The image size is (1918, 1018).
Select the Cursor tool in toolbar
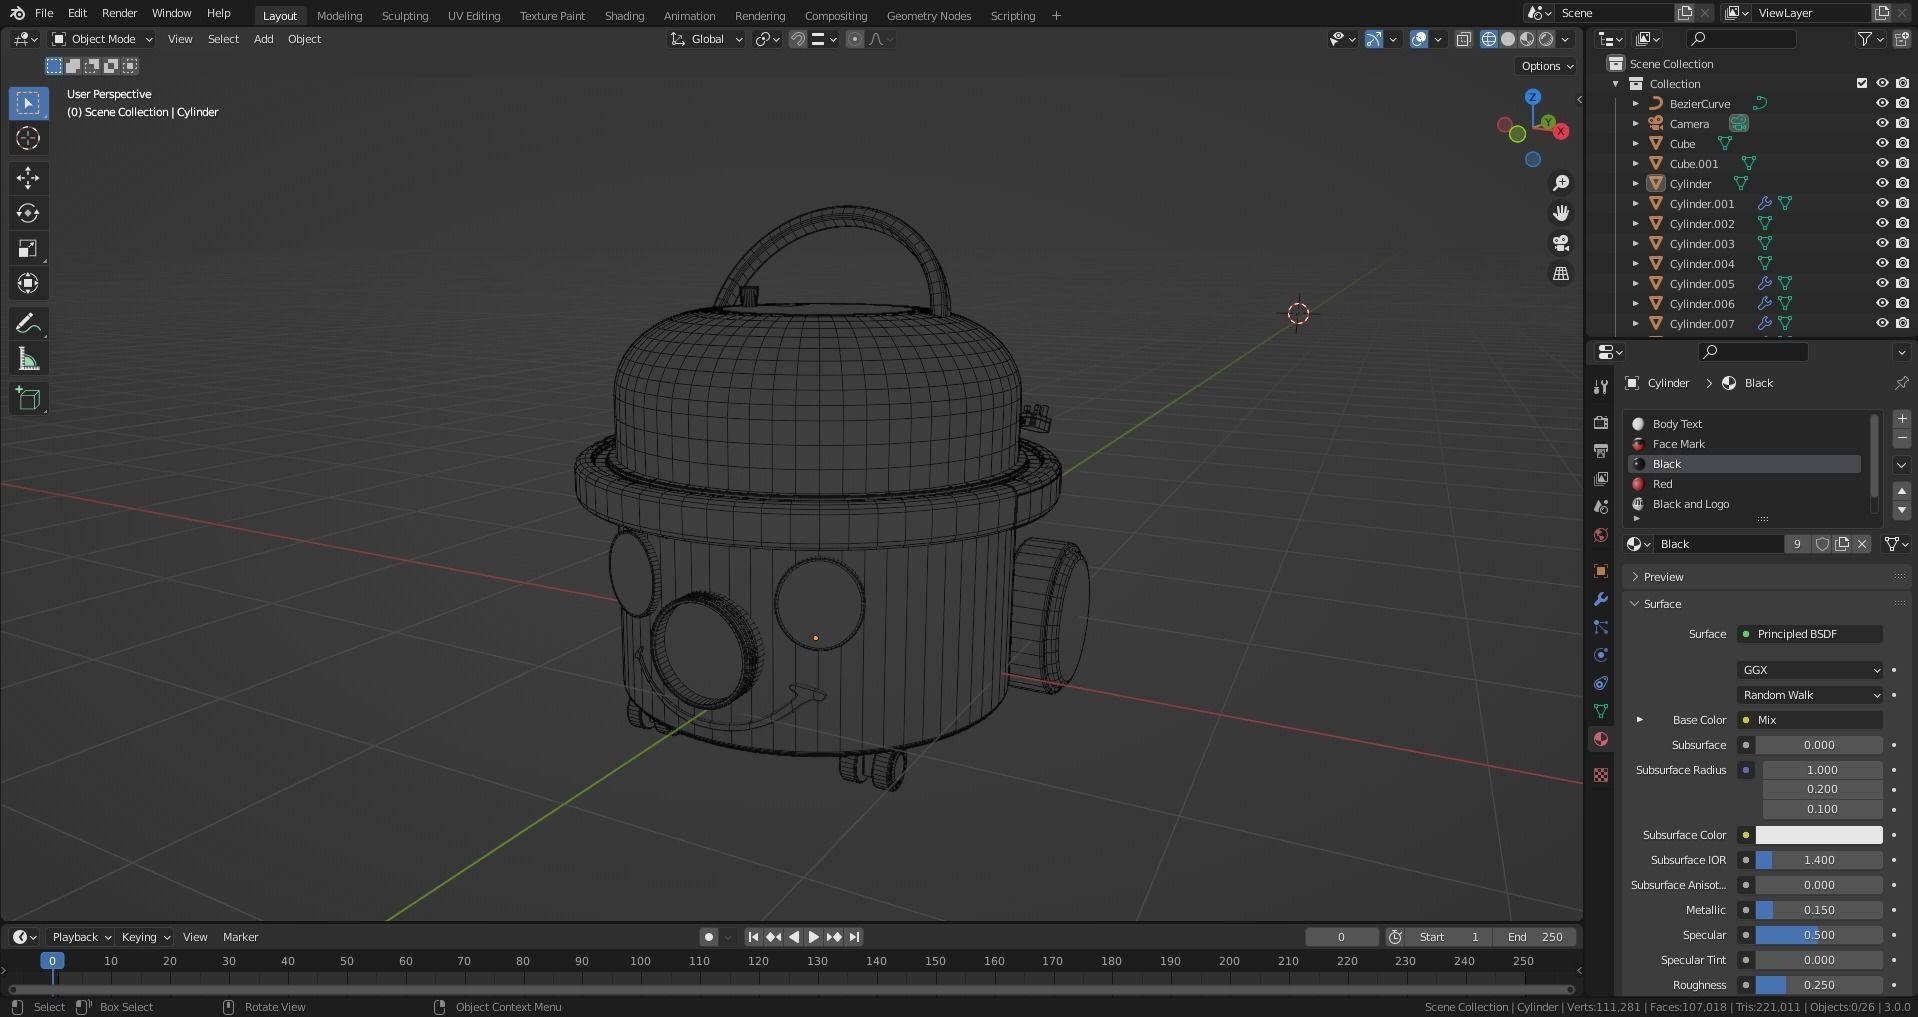coord(28,138)
